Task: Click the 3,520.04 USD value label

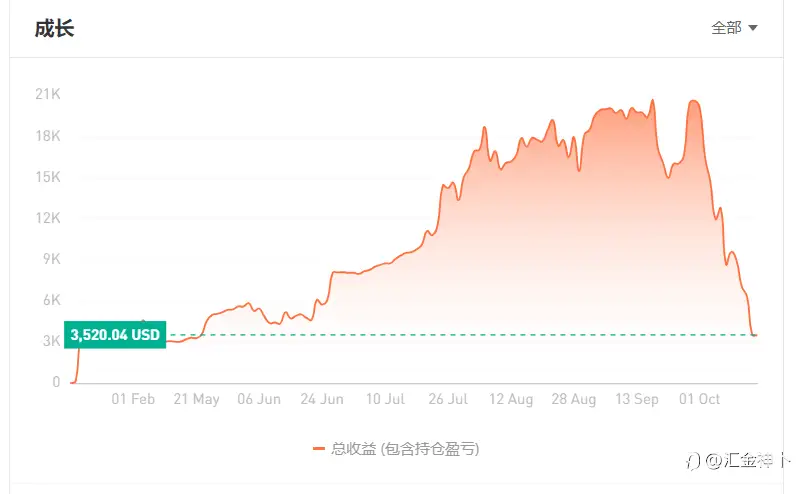Action: coord(115,335)
